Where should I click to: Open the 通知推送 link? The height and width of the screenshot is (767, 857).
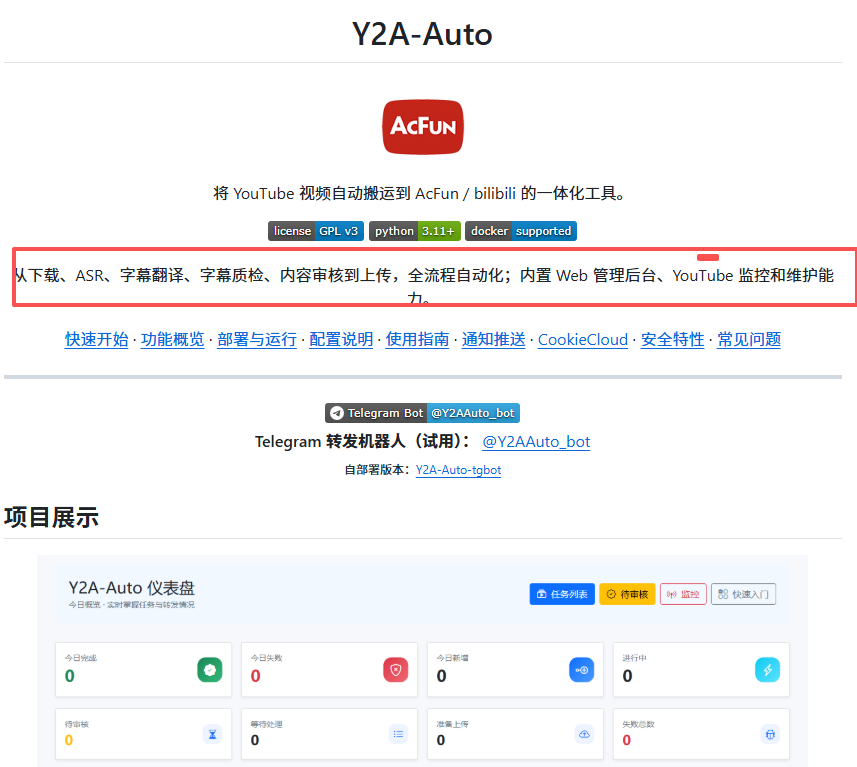493,339
